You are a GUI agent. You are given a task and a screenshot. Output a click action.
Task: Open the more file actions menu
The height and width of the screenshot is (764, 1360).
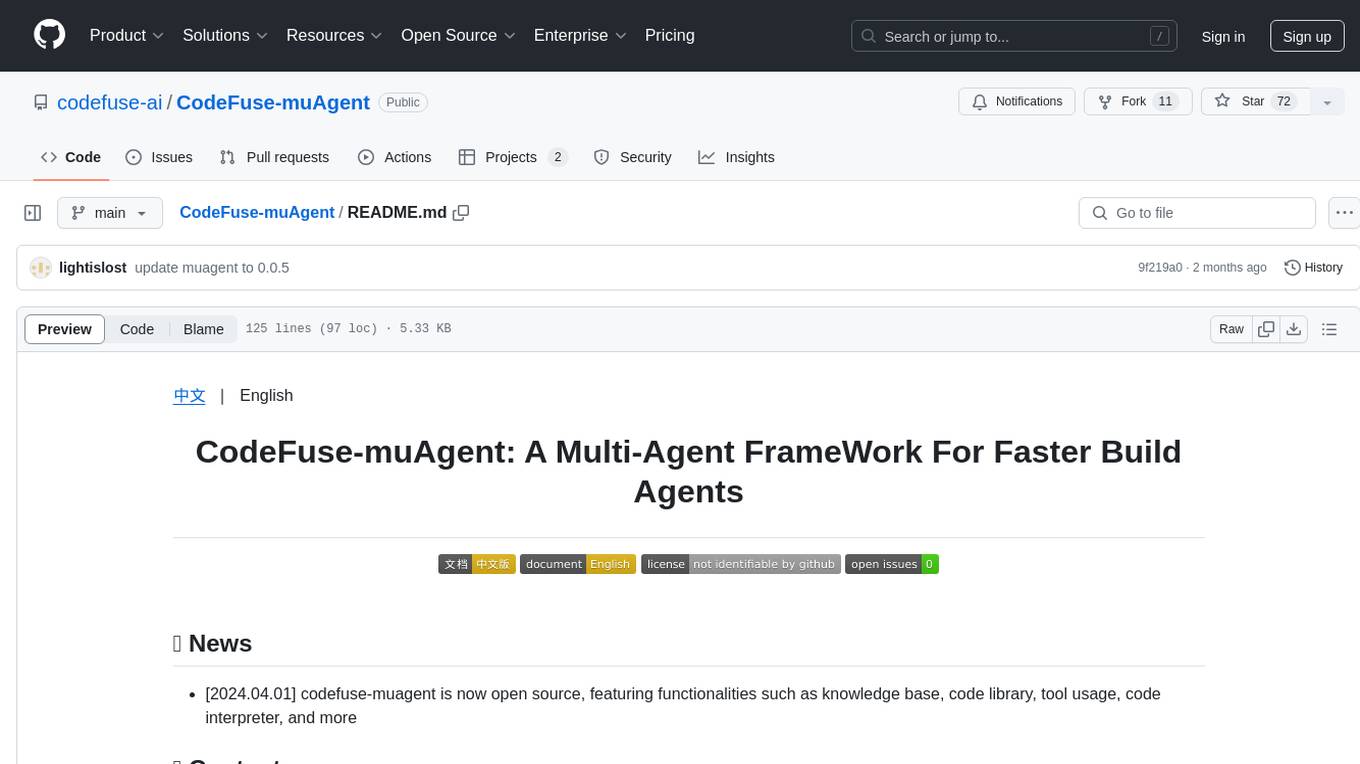pyautogui.click(x=1344, y=213)
